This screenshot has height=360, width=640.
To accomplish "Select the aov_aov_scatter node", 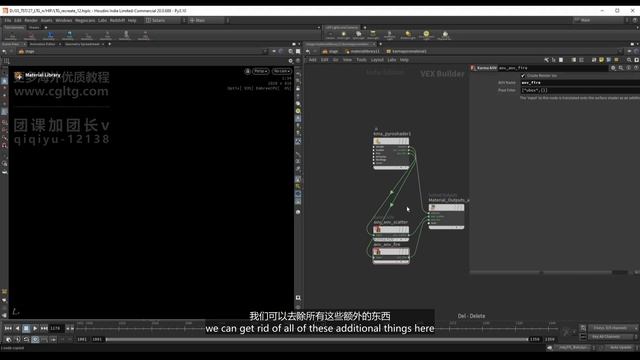I will click(391, 231).
